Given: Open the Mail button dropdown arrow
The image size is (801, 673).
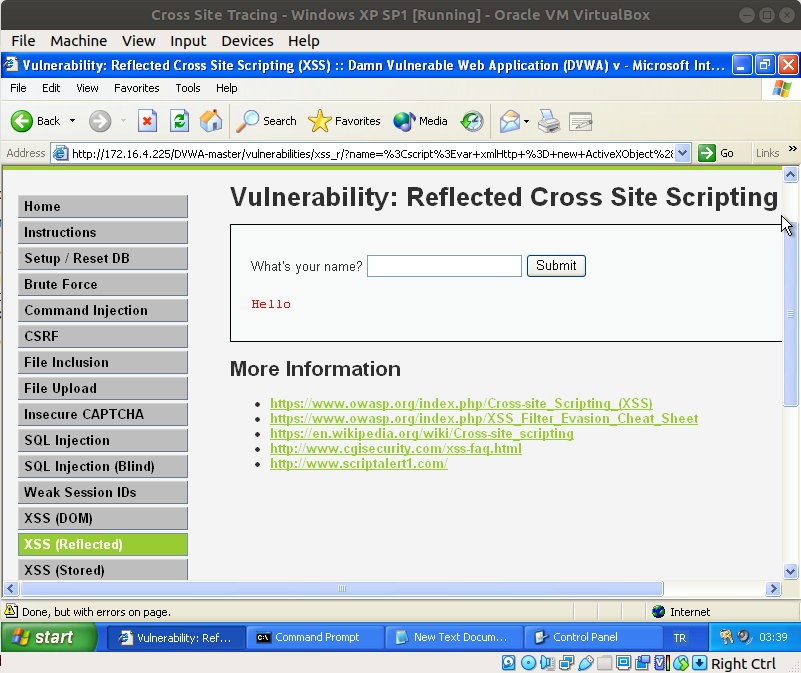Looking at the screenshot, I should tap(526, 122).
